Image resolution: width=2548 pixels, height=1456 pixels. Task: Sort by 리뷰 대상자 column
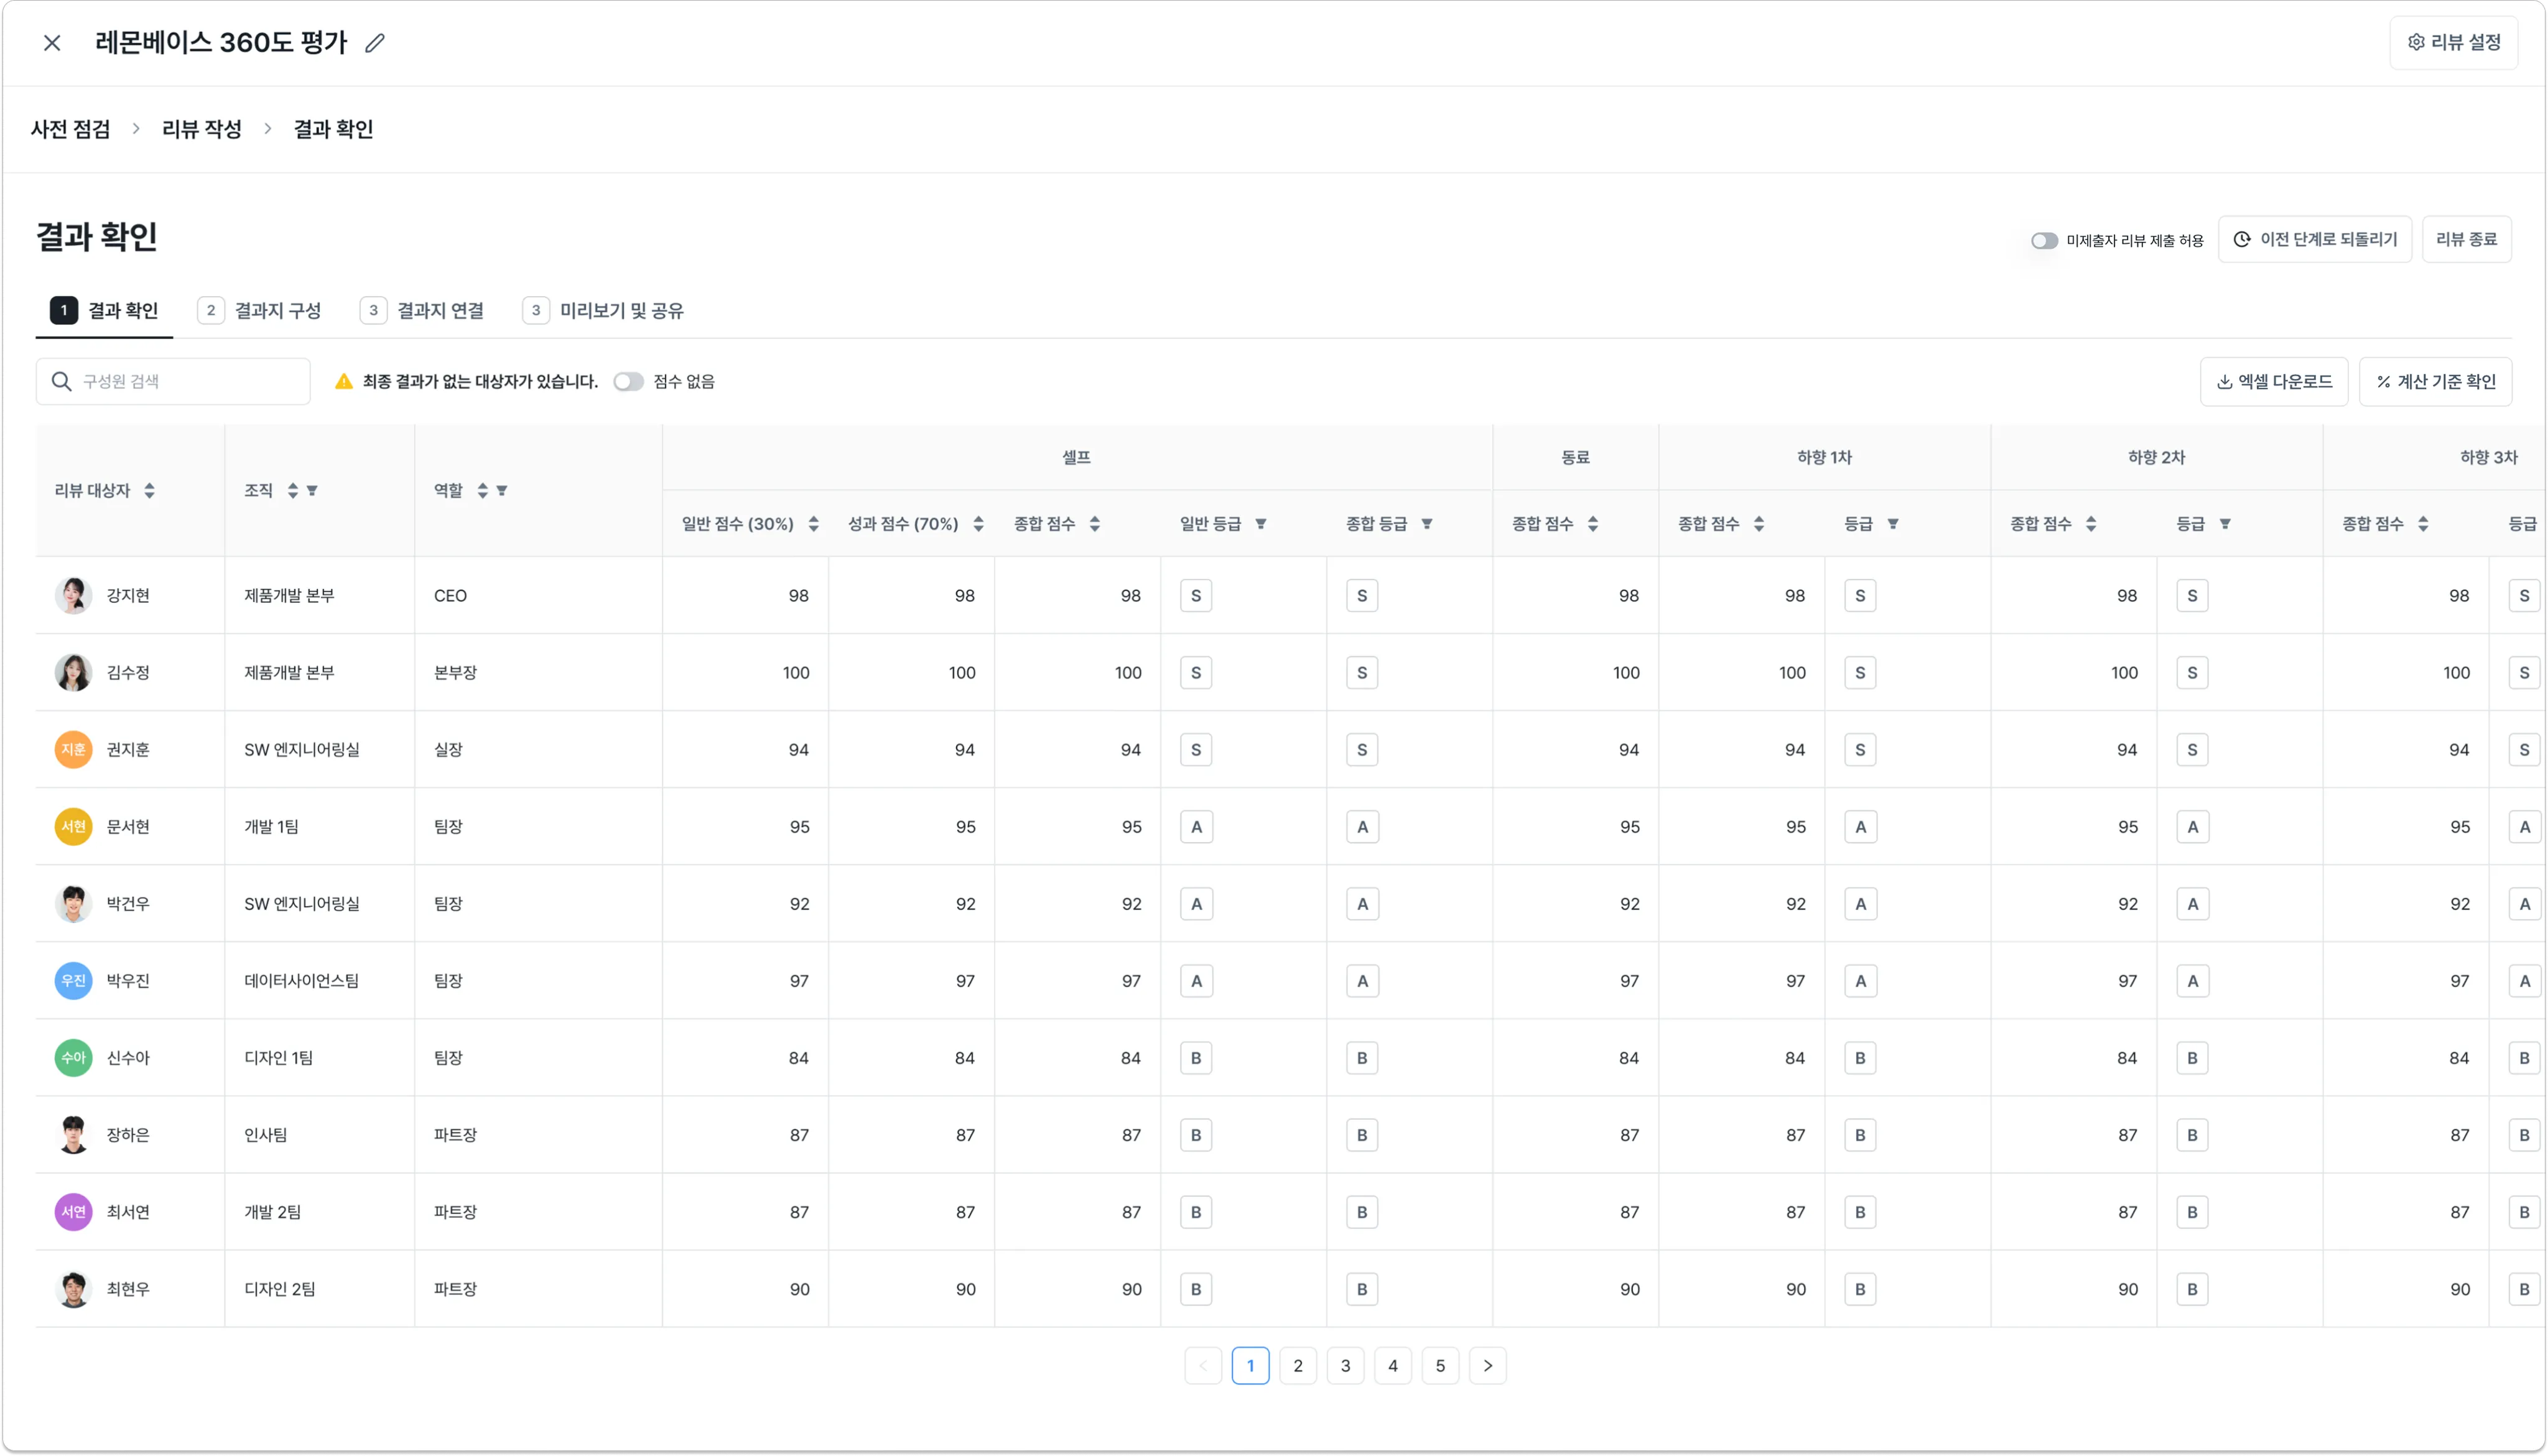point(149,491)
